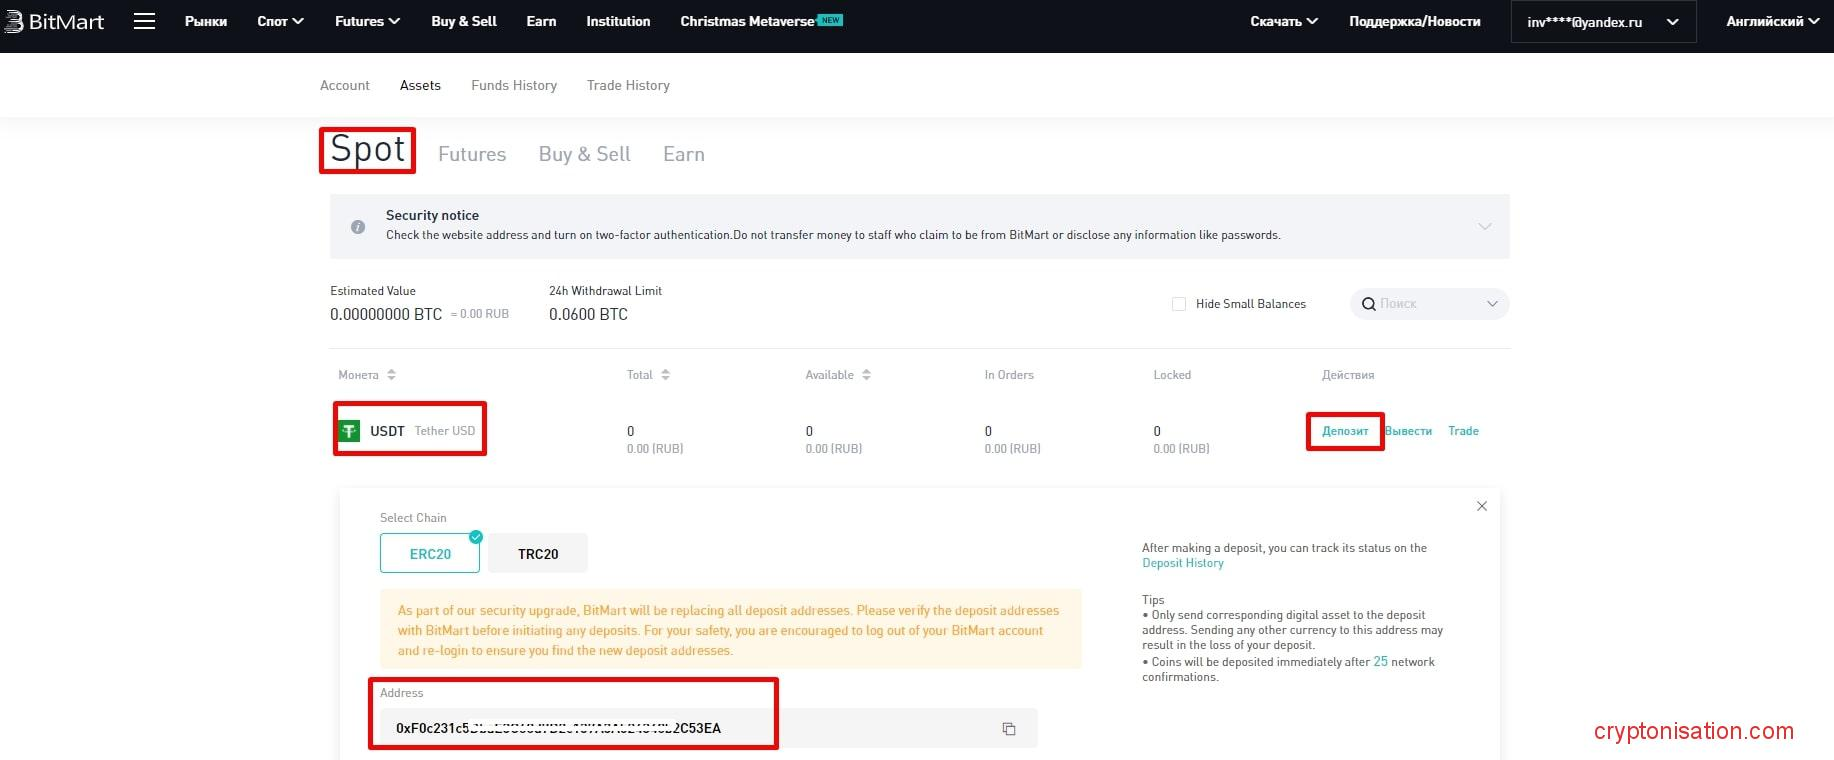This screenshot has height=760, width=1834.
Task: Copy the deposit address with copy icon
Action: (1008, 729)
